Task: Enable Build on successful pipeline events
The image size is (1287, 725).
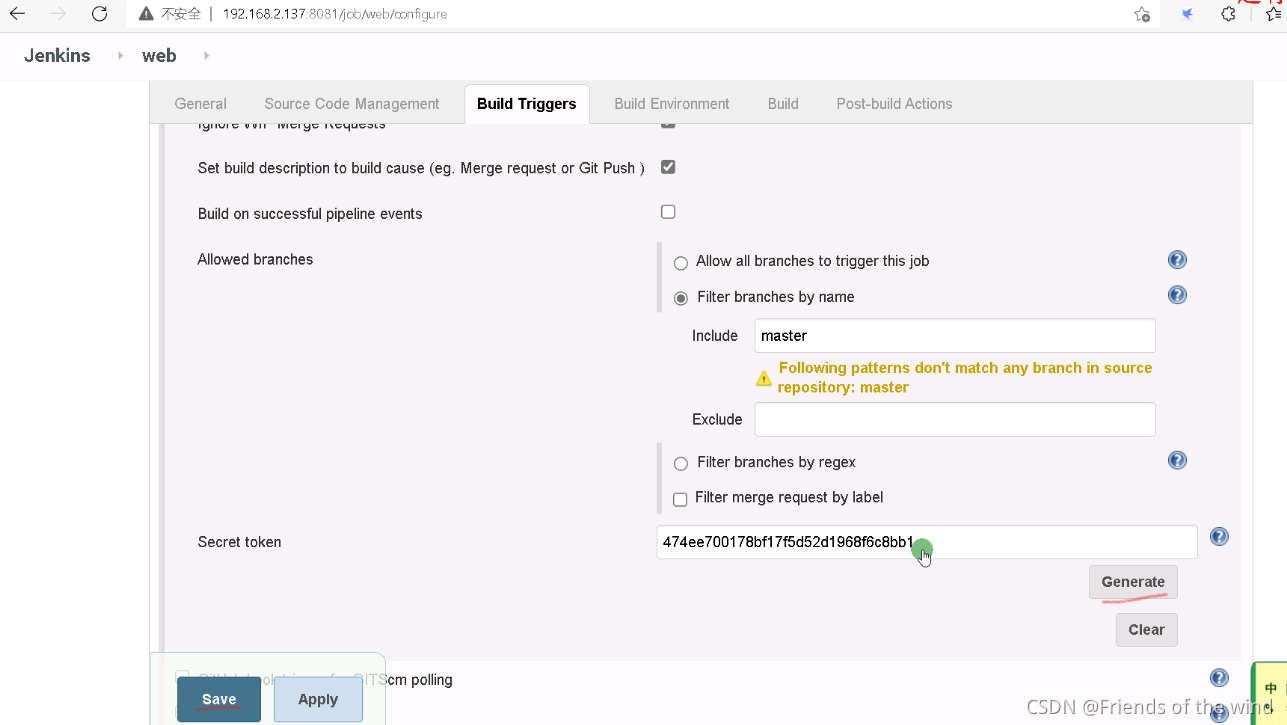Action: pyautogui.click(x=668, y=212)
